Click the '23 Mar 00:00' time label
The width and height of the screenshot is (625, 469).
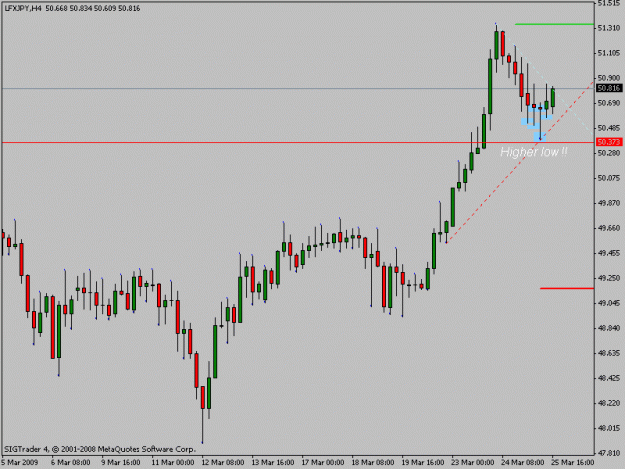coord(473,463)
